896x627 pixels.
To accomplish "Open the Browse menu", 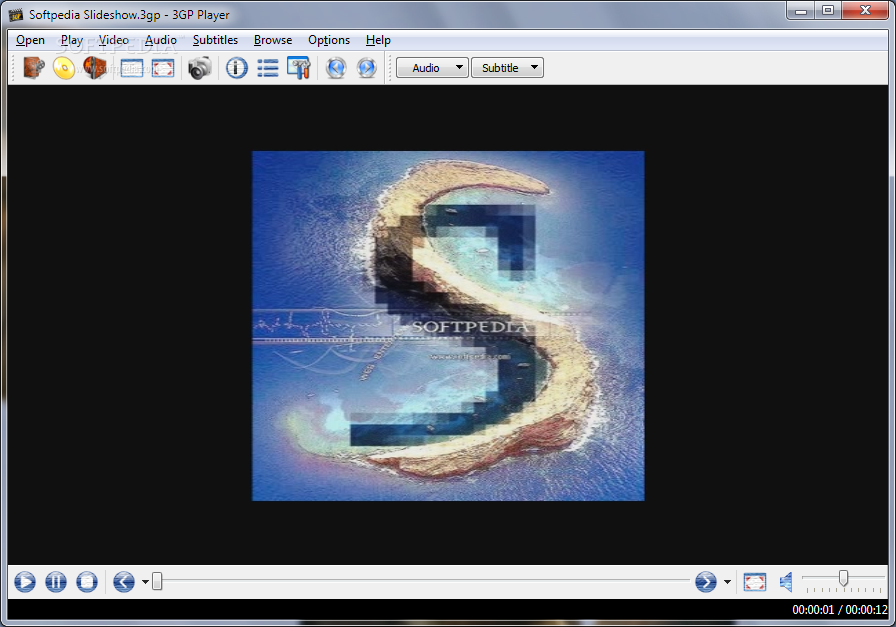I will point(273,40).
